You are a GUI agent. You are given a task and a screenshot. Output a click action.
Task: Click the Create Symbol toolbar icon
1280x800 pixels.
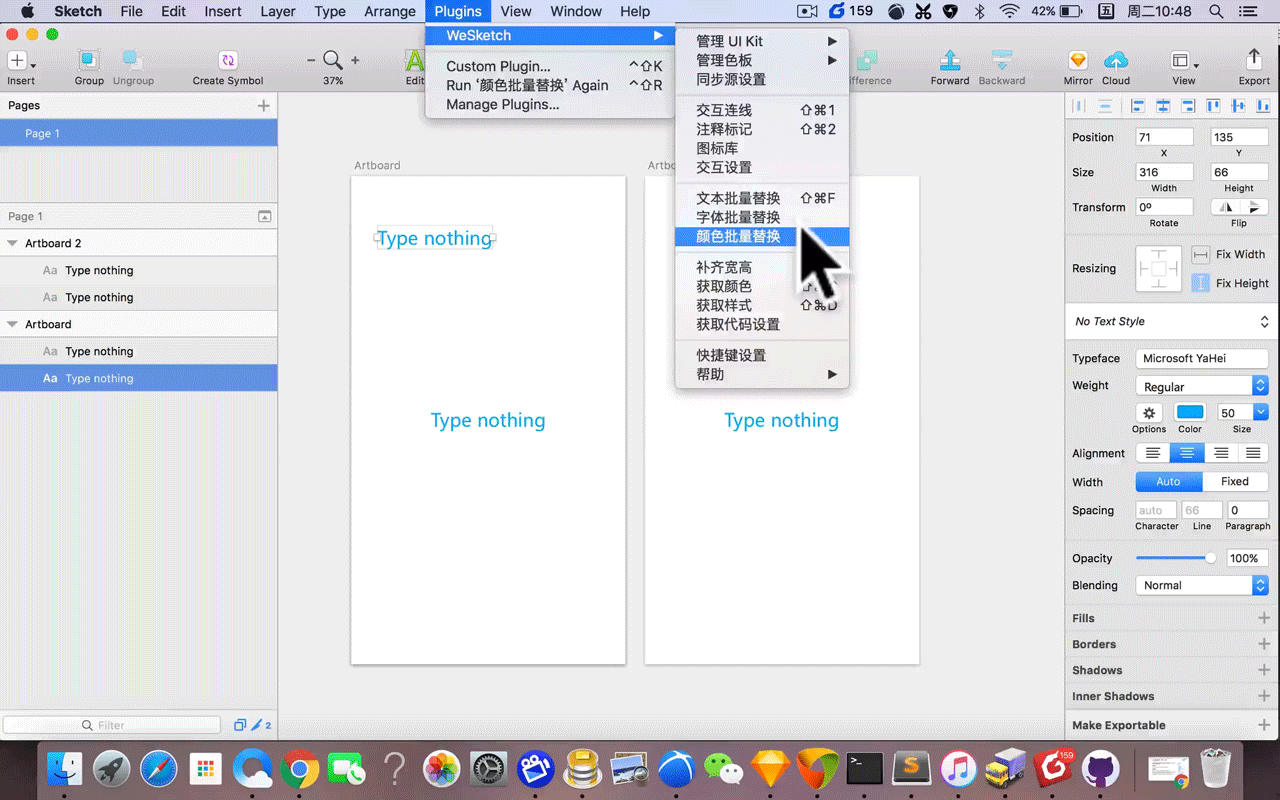point(228,60)
